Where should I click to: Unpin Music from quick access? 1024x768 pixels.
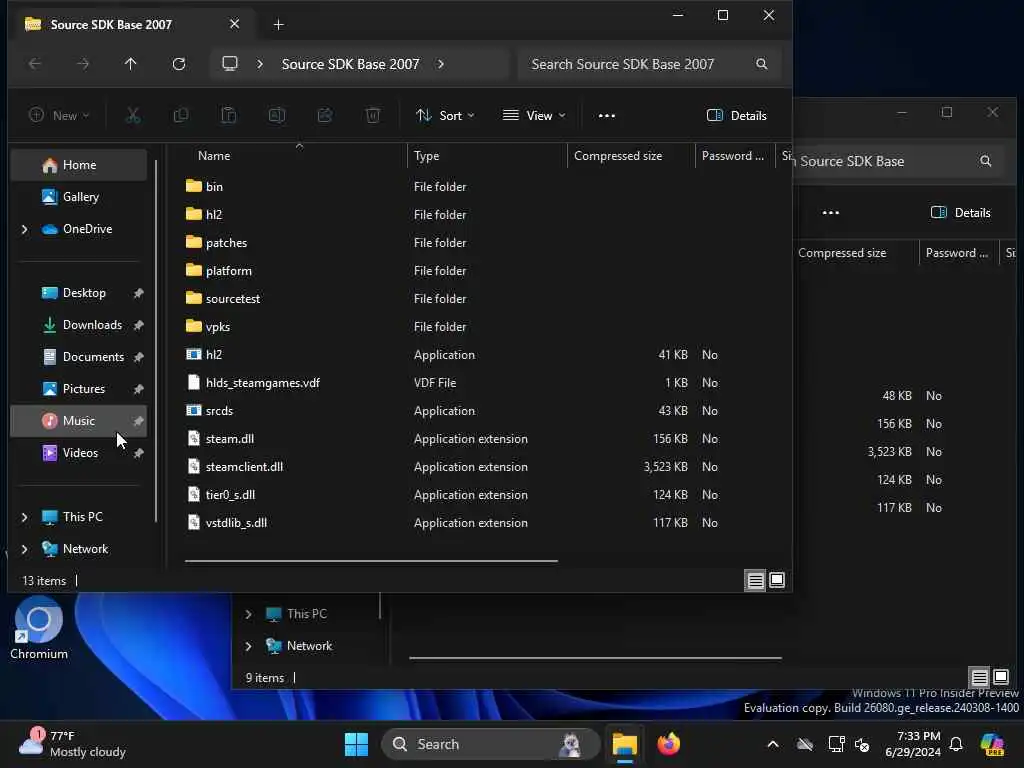138,421
